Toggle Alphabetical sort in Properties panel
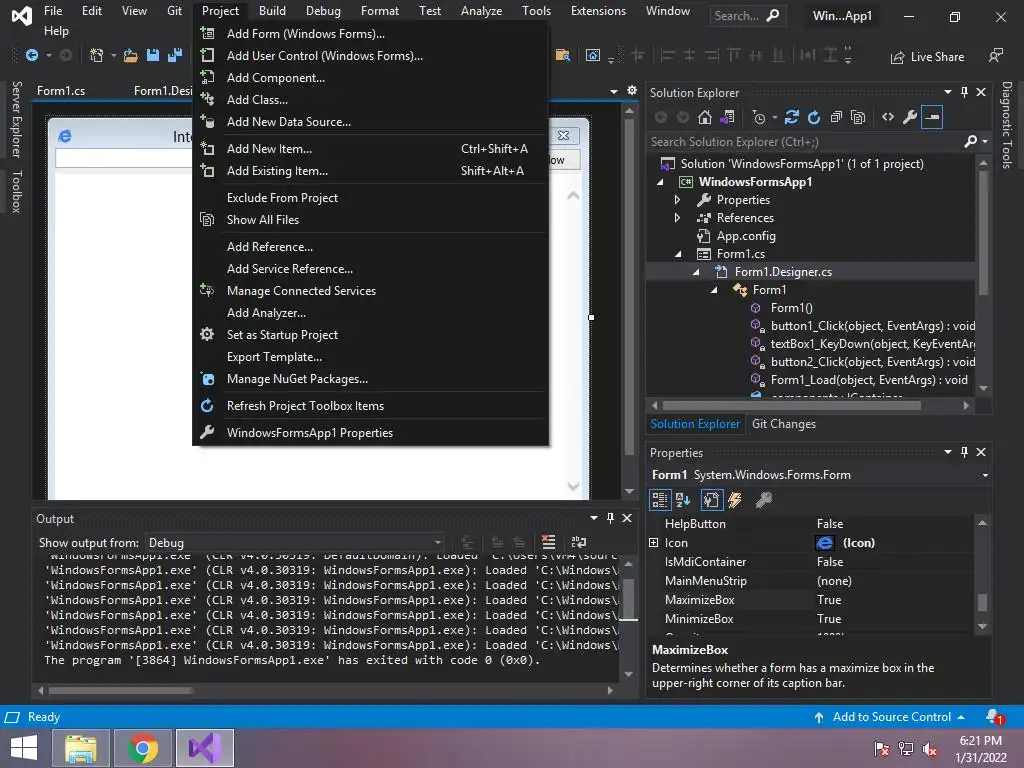Image resolution: width=1024 pixels, height=768 pixels. (683, 500)
